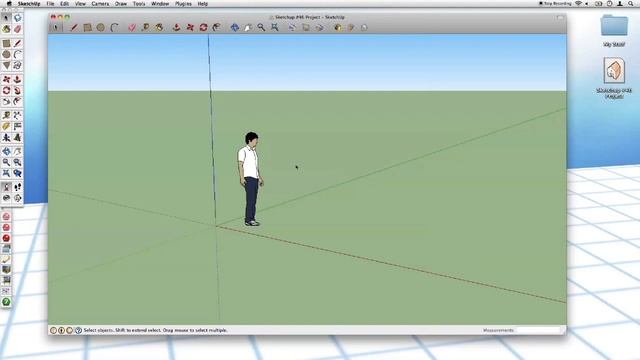Open the Edit menu
The width and height of the screenshot is (640, 360).
click(64, 4)
